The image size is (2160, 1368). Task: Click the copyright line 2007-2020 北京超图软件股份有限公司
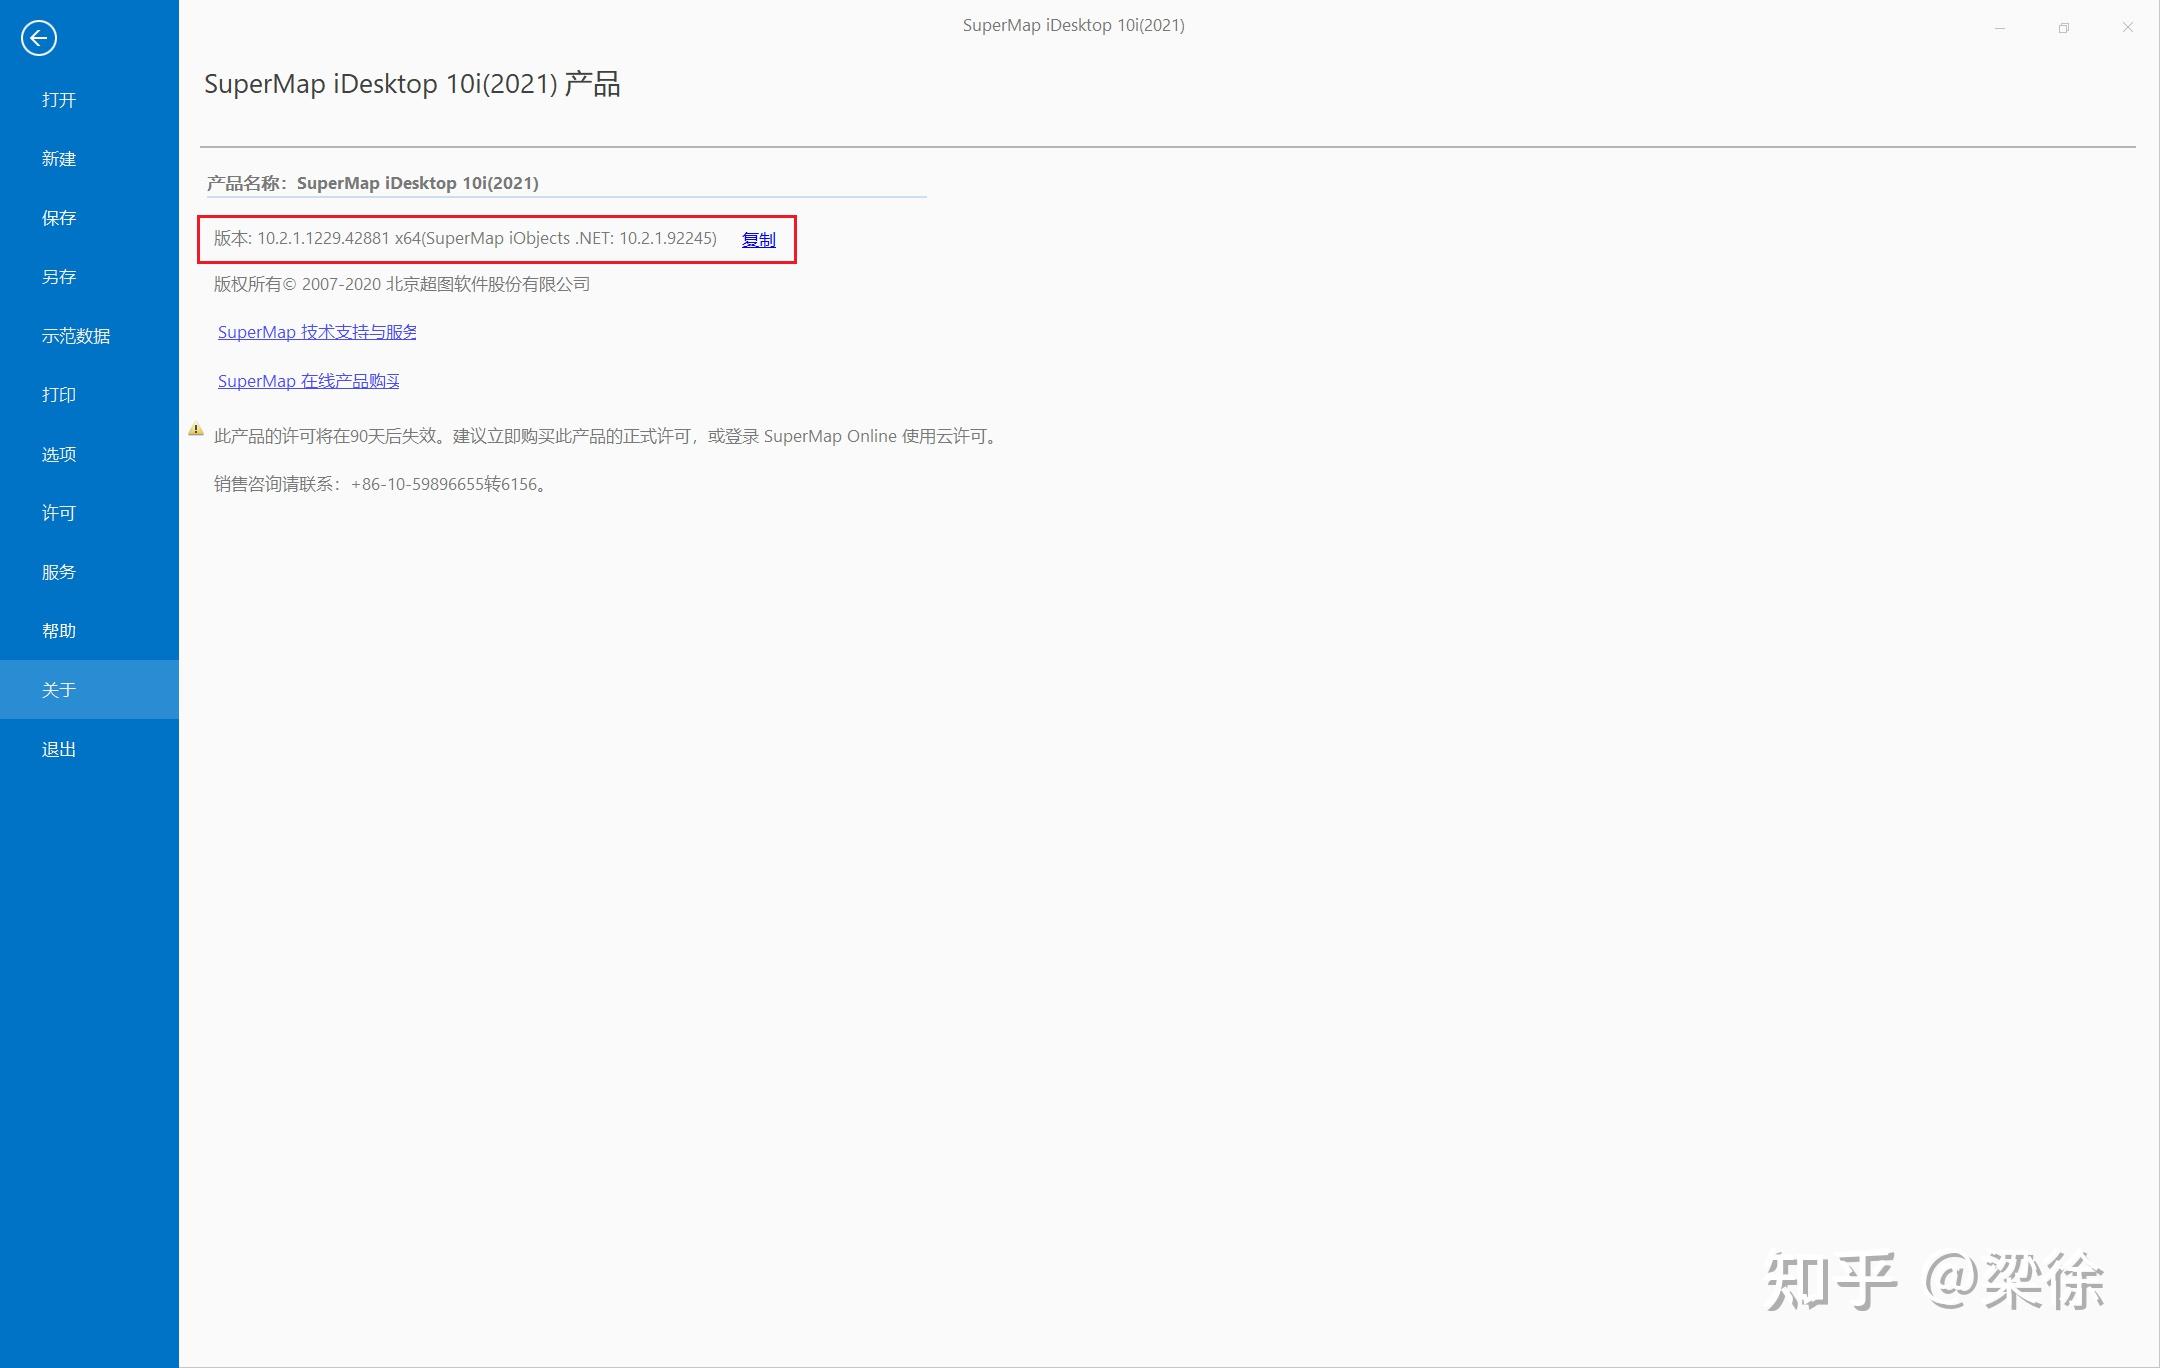pos(402,284)
